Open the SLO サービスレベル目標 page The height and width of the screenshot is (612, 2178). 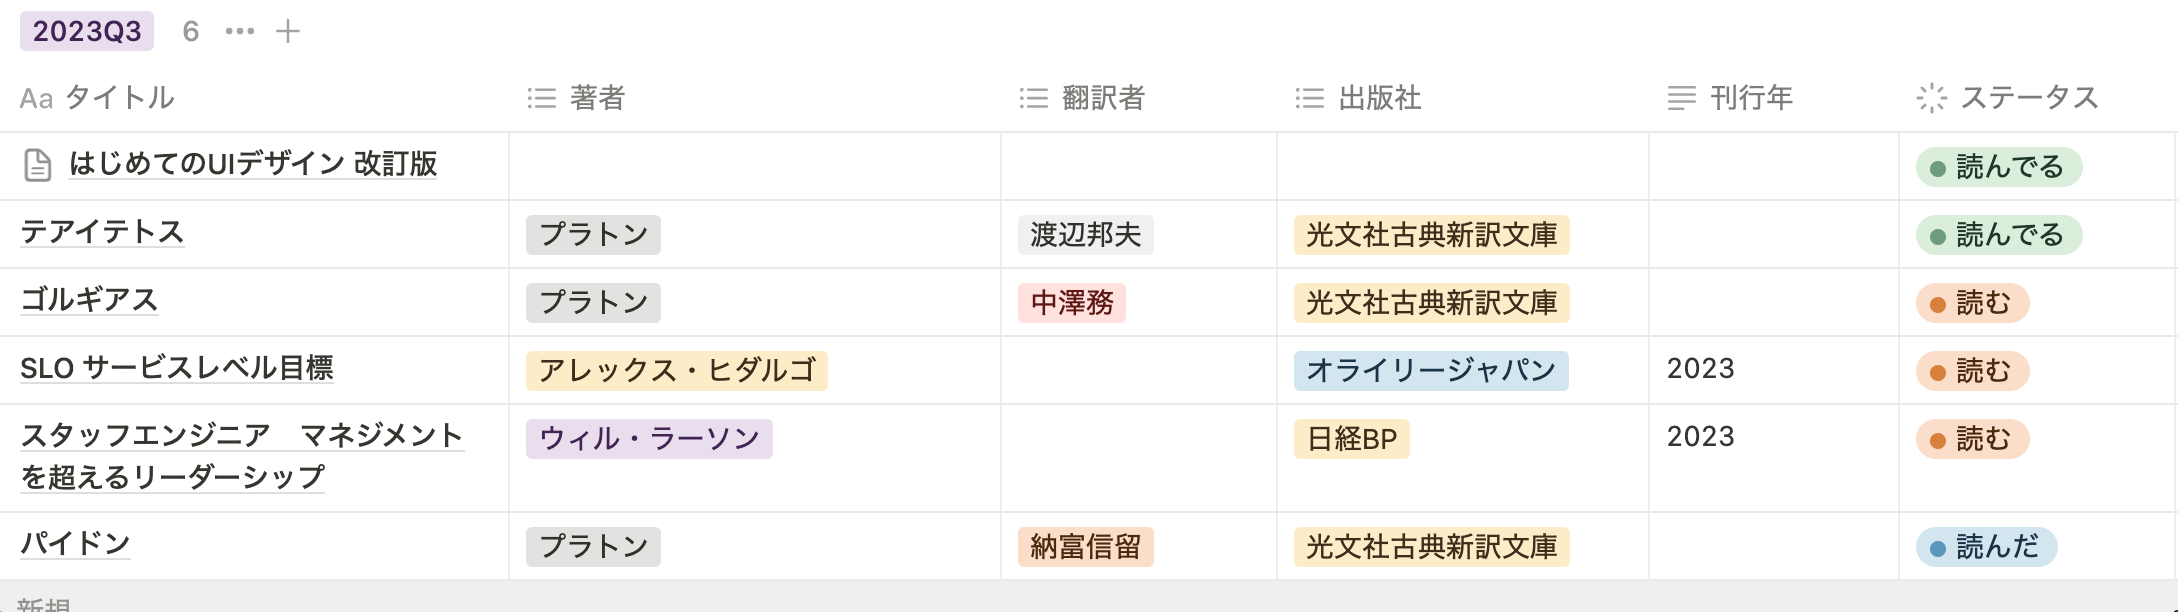pos(177,368)
